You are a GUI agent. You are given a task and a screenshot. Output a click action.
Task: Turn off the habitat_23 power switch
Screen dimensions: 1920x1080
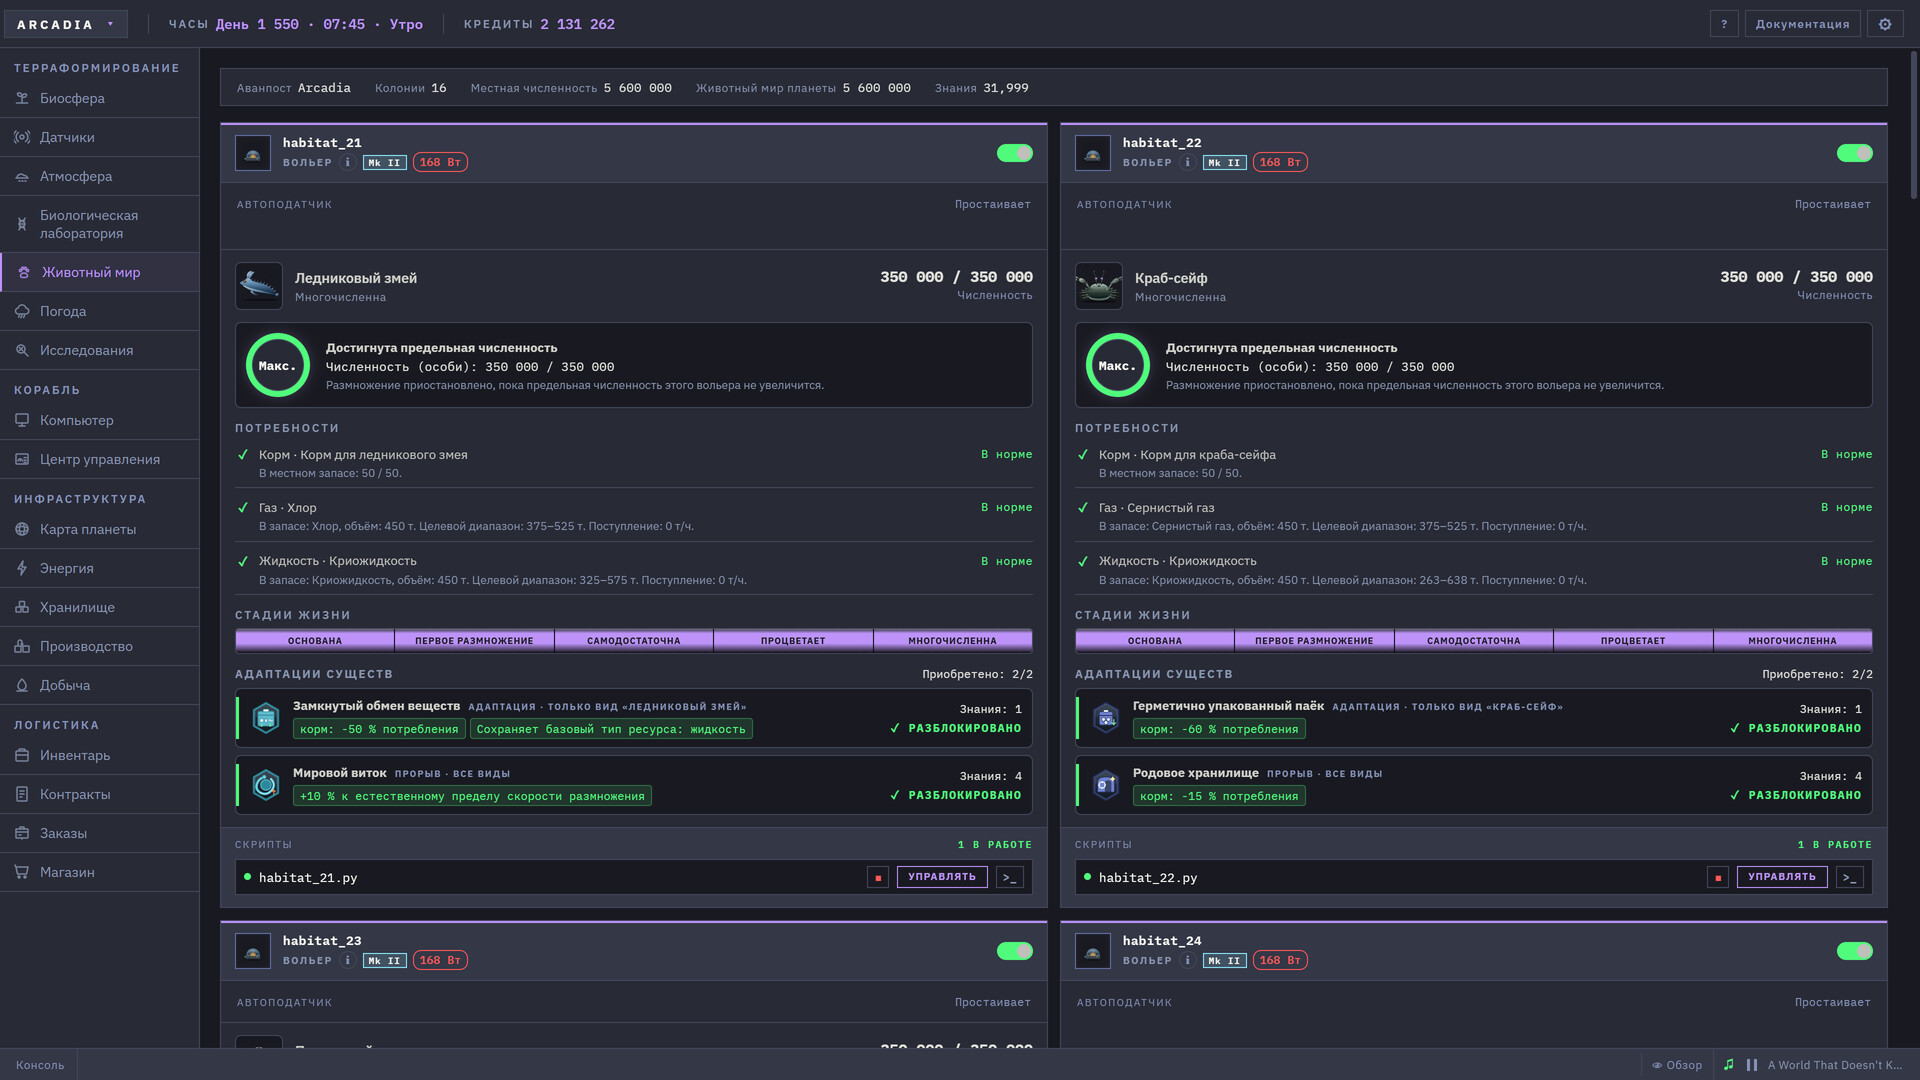(x=1014, y=951)
